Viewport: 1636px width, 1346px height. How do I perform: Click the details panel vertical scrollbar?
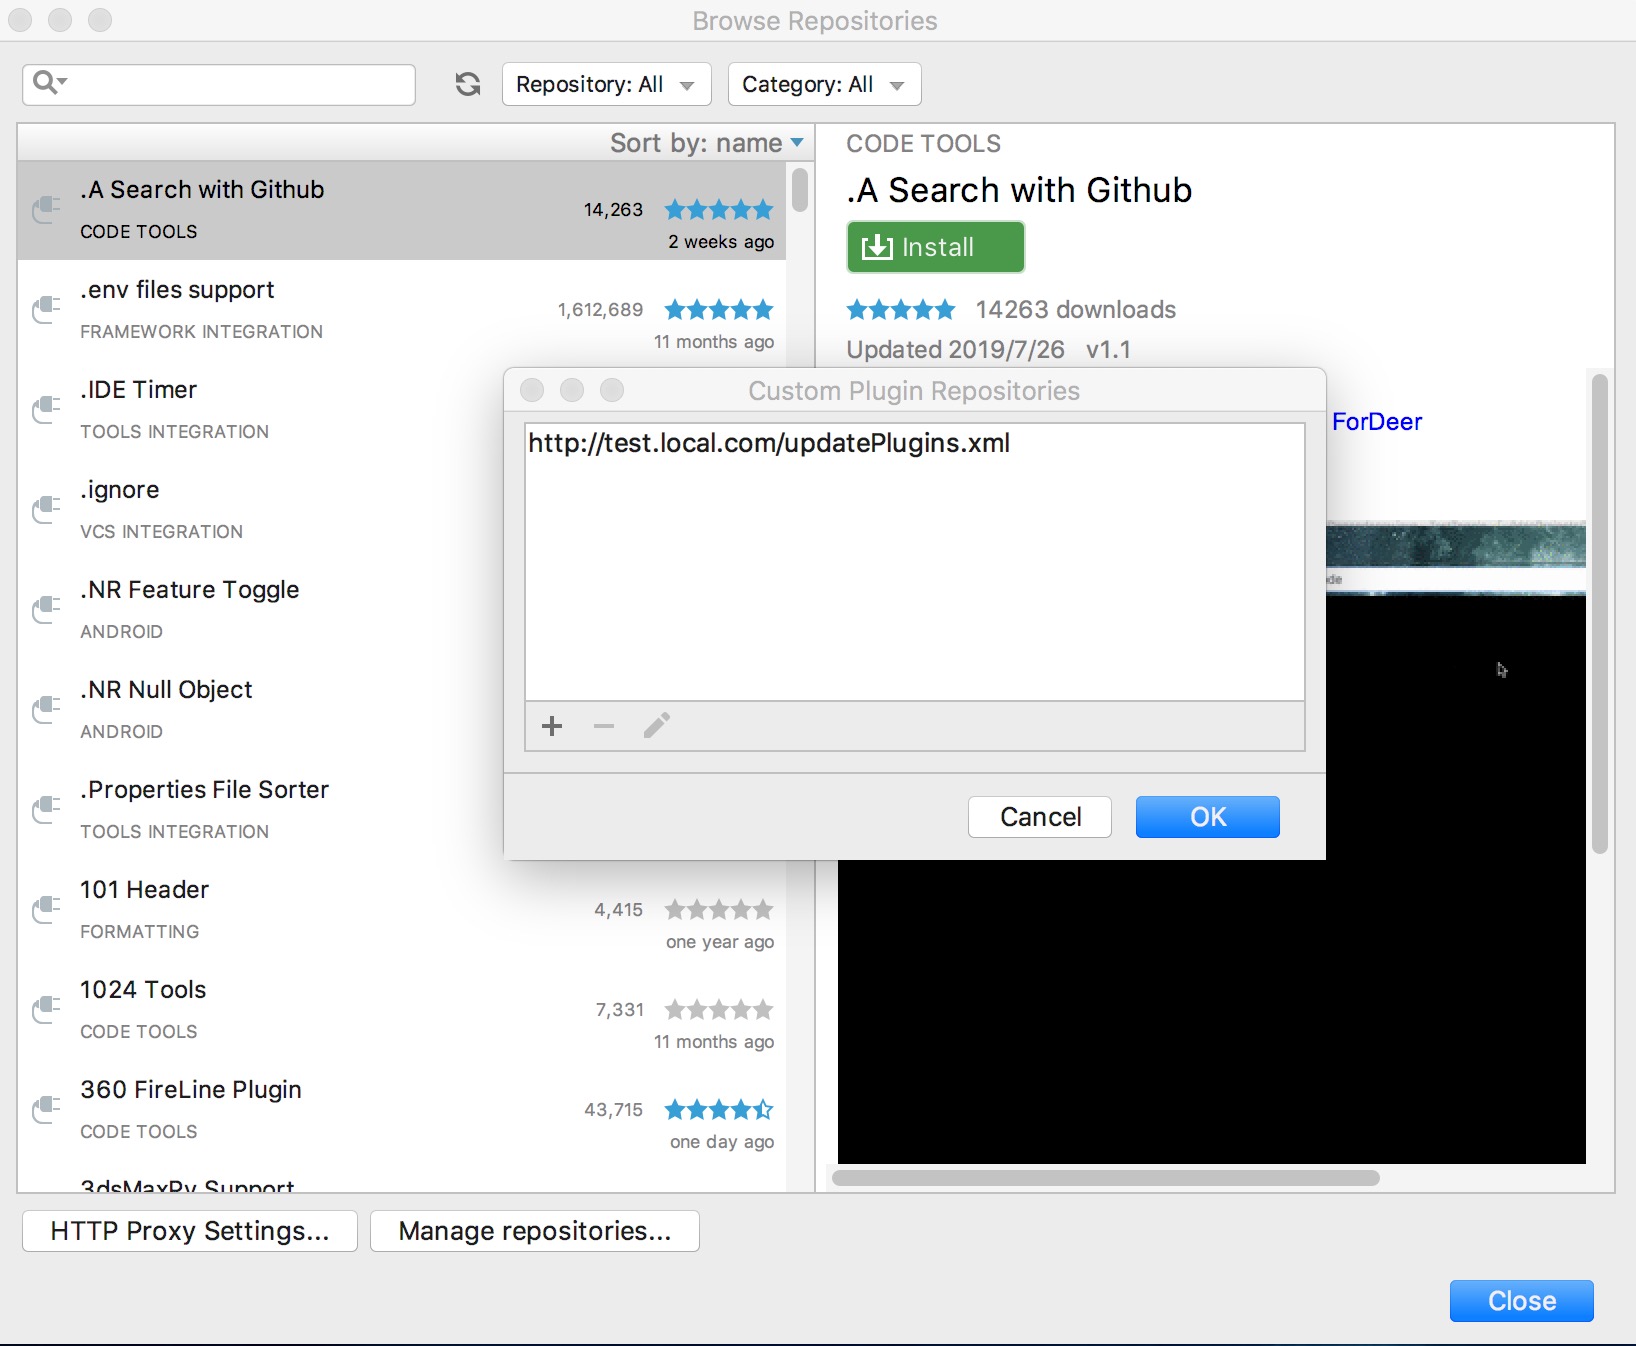click(1600, 614)
